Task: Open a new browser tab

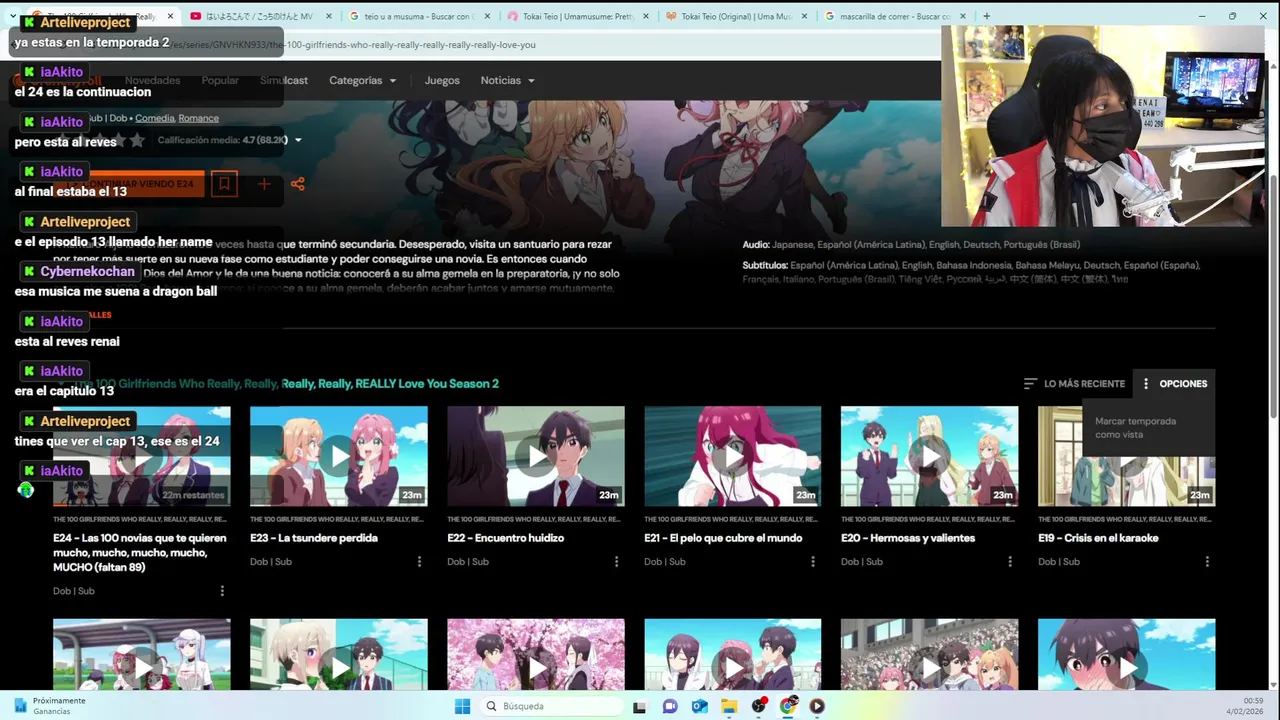Action: click(987, 16)
